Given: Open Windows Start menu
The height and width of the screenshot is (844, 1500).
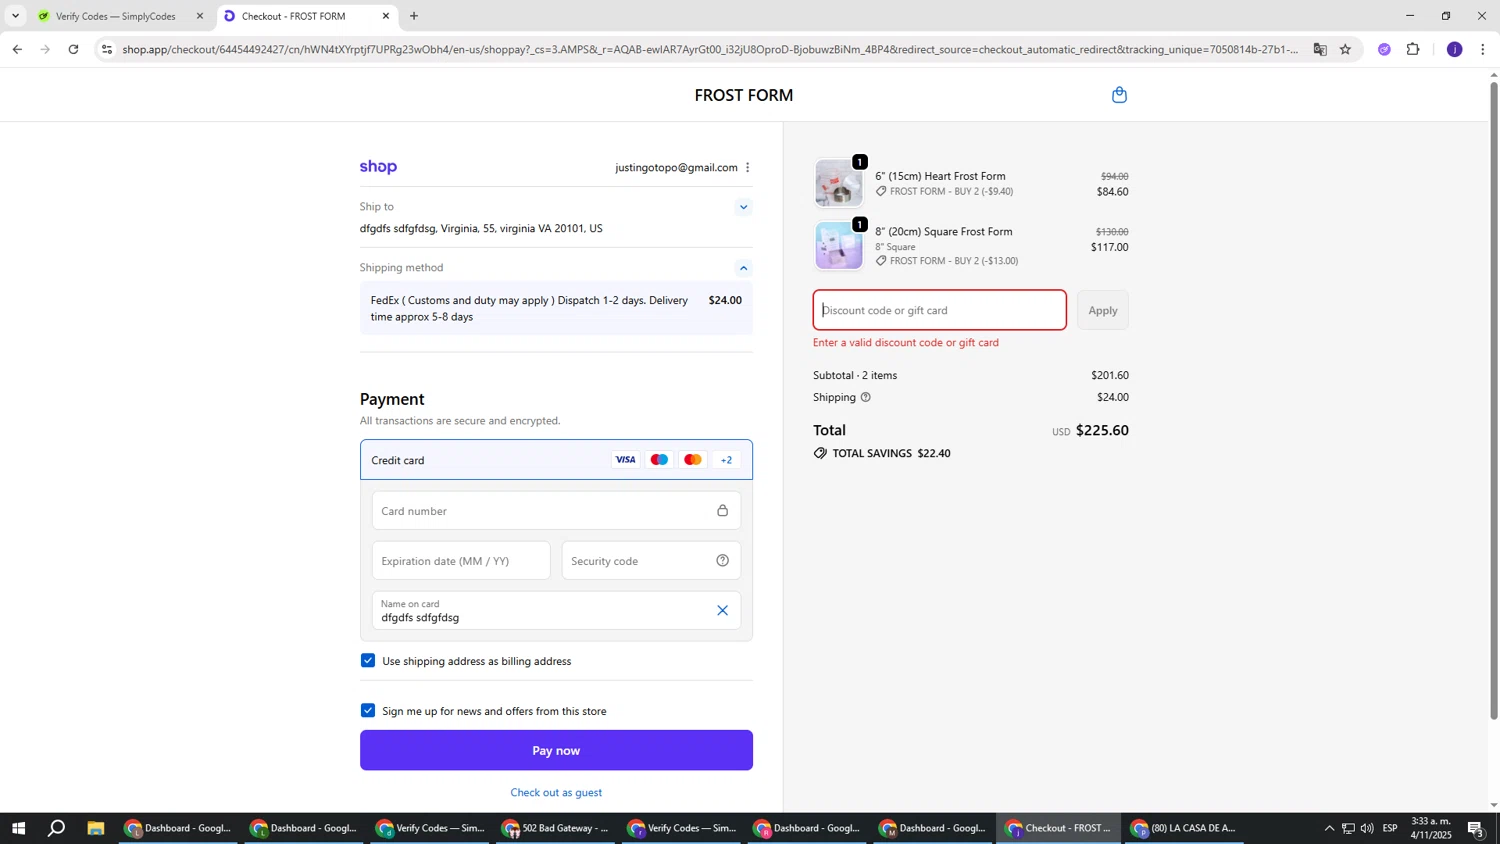Looking at the screenshot, I should (x=18, y=828).
